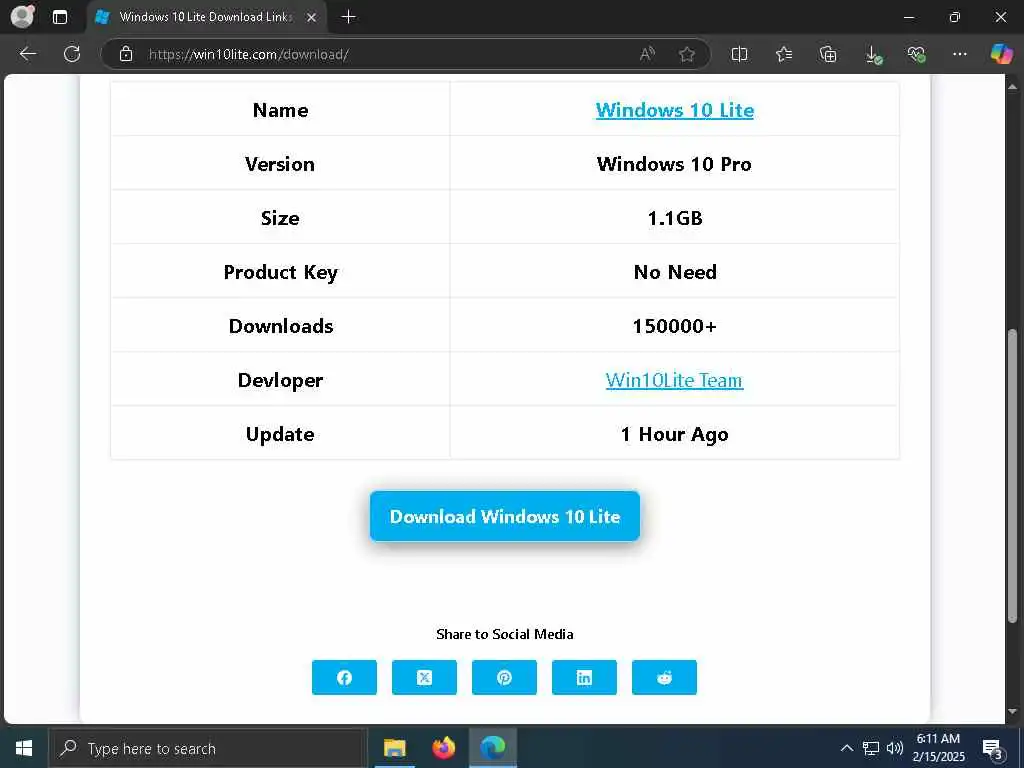
Task: Open the Edge profile avatar
Action: [22, 17]
